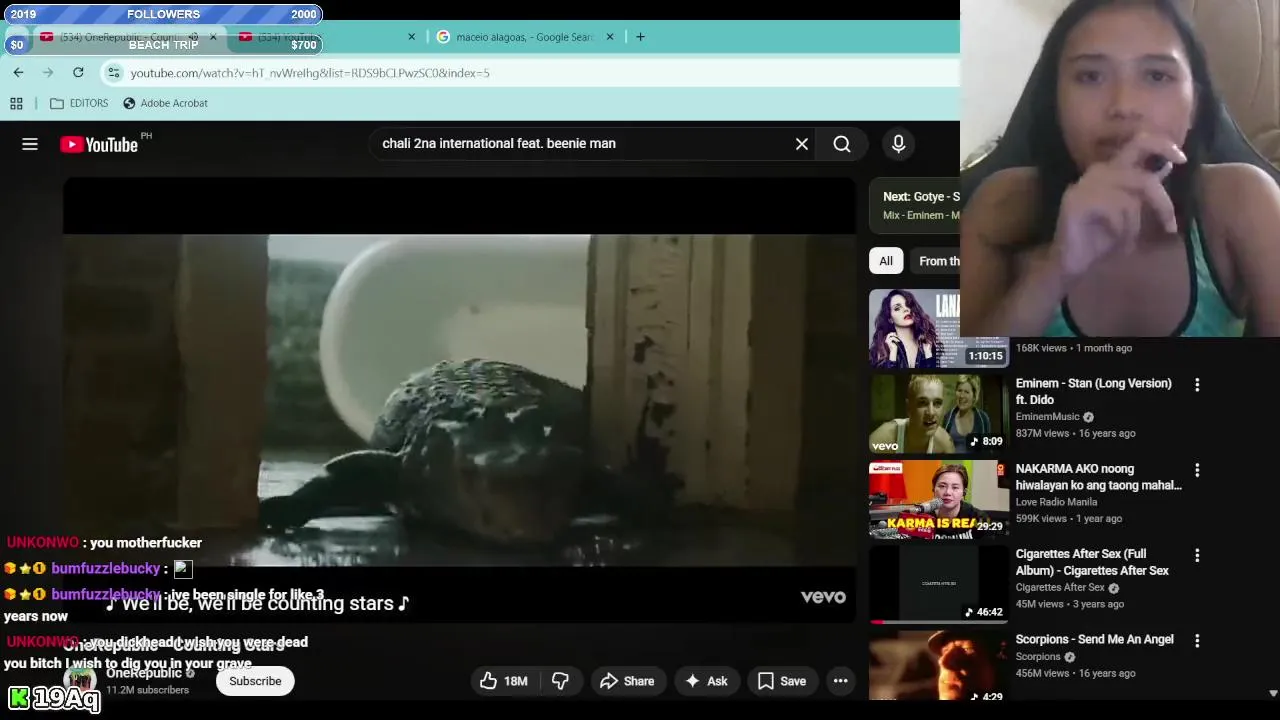Open more actions ellipsis under video
1280x720 pixels.
click(841, 681)
